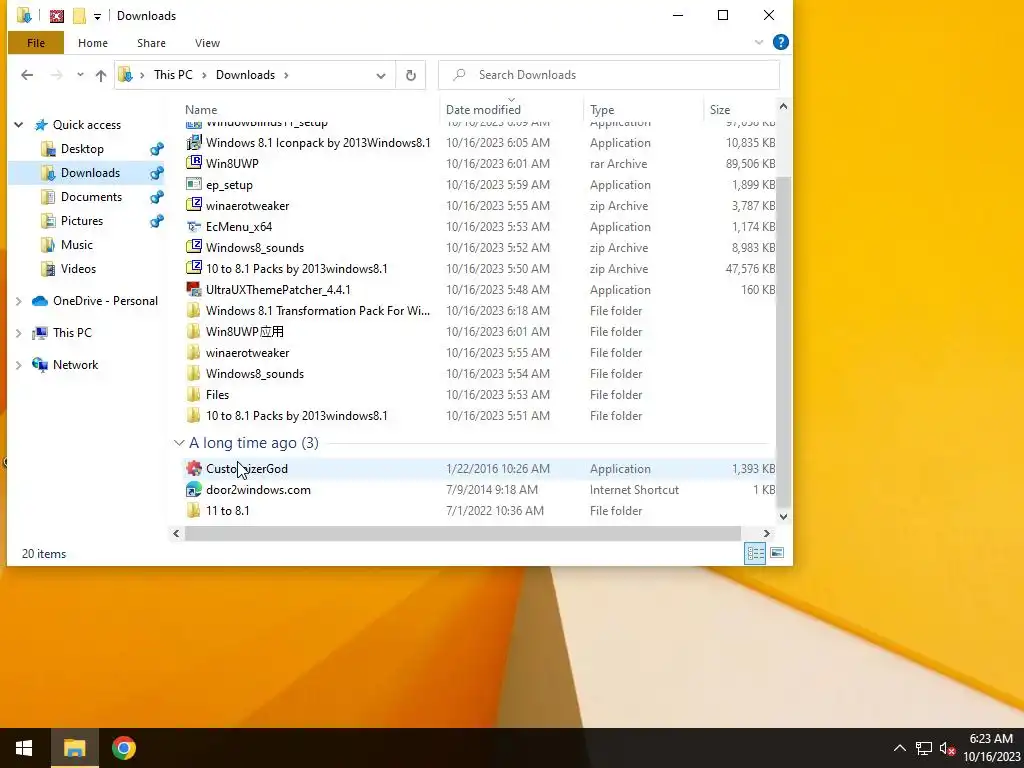Click scroll down arrow of file list

(x=783, y=517)
